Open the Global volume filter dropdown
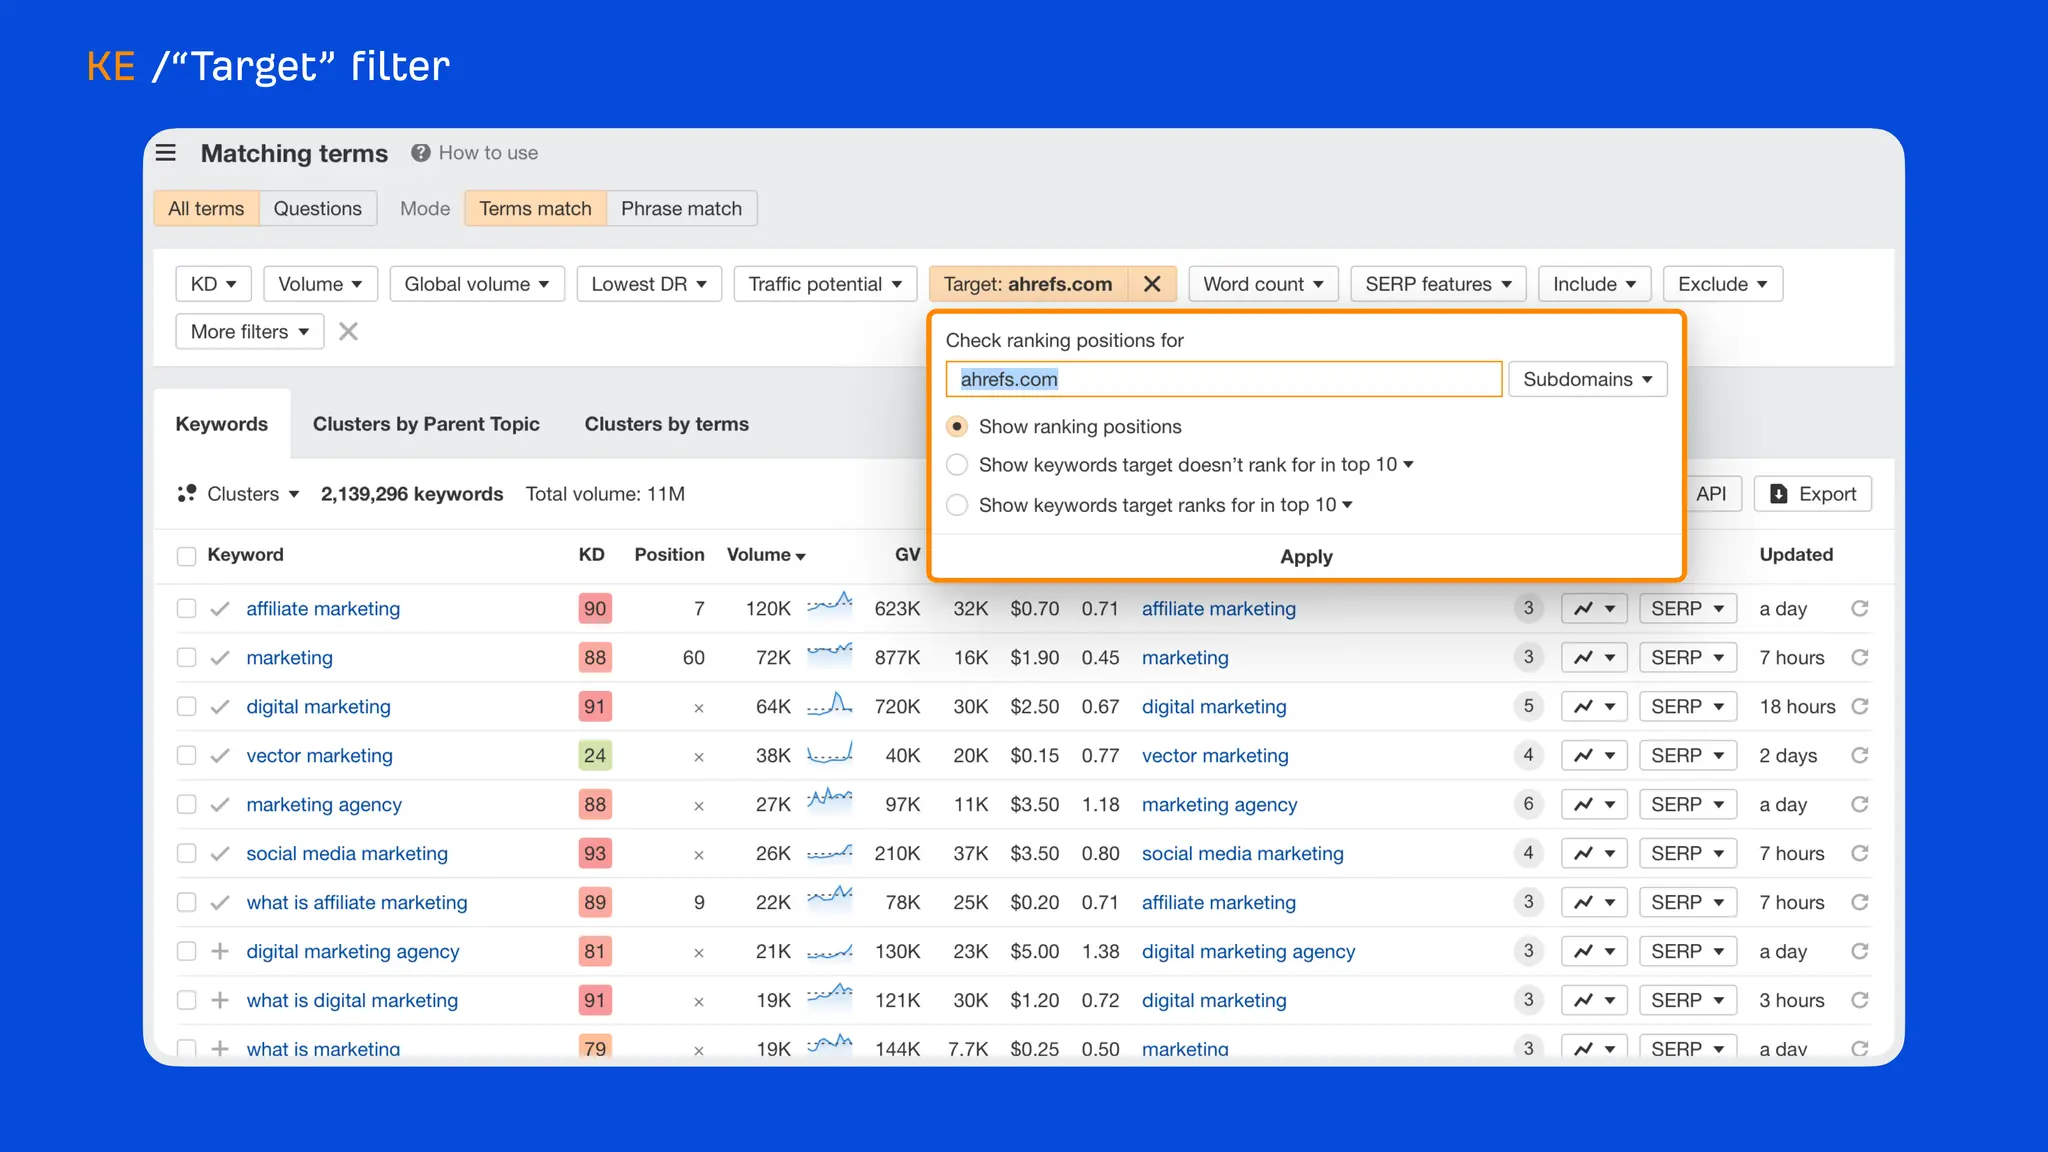 tap(477, 284)
